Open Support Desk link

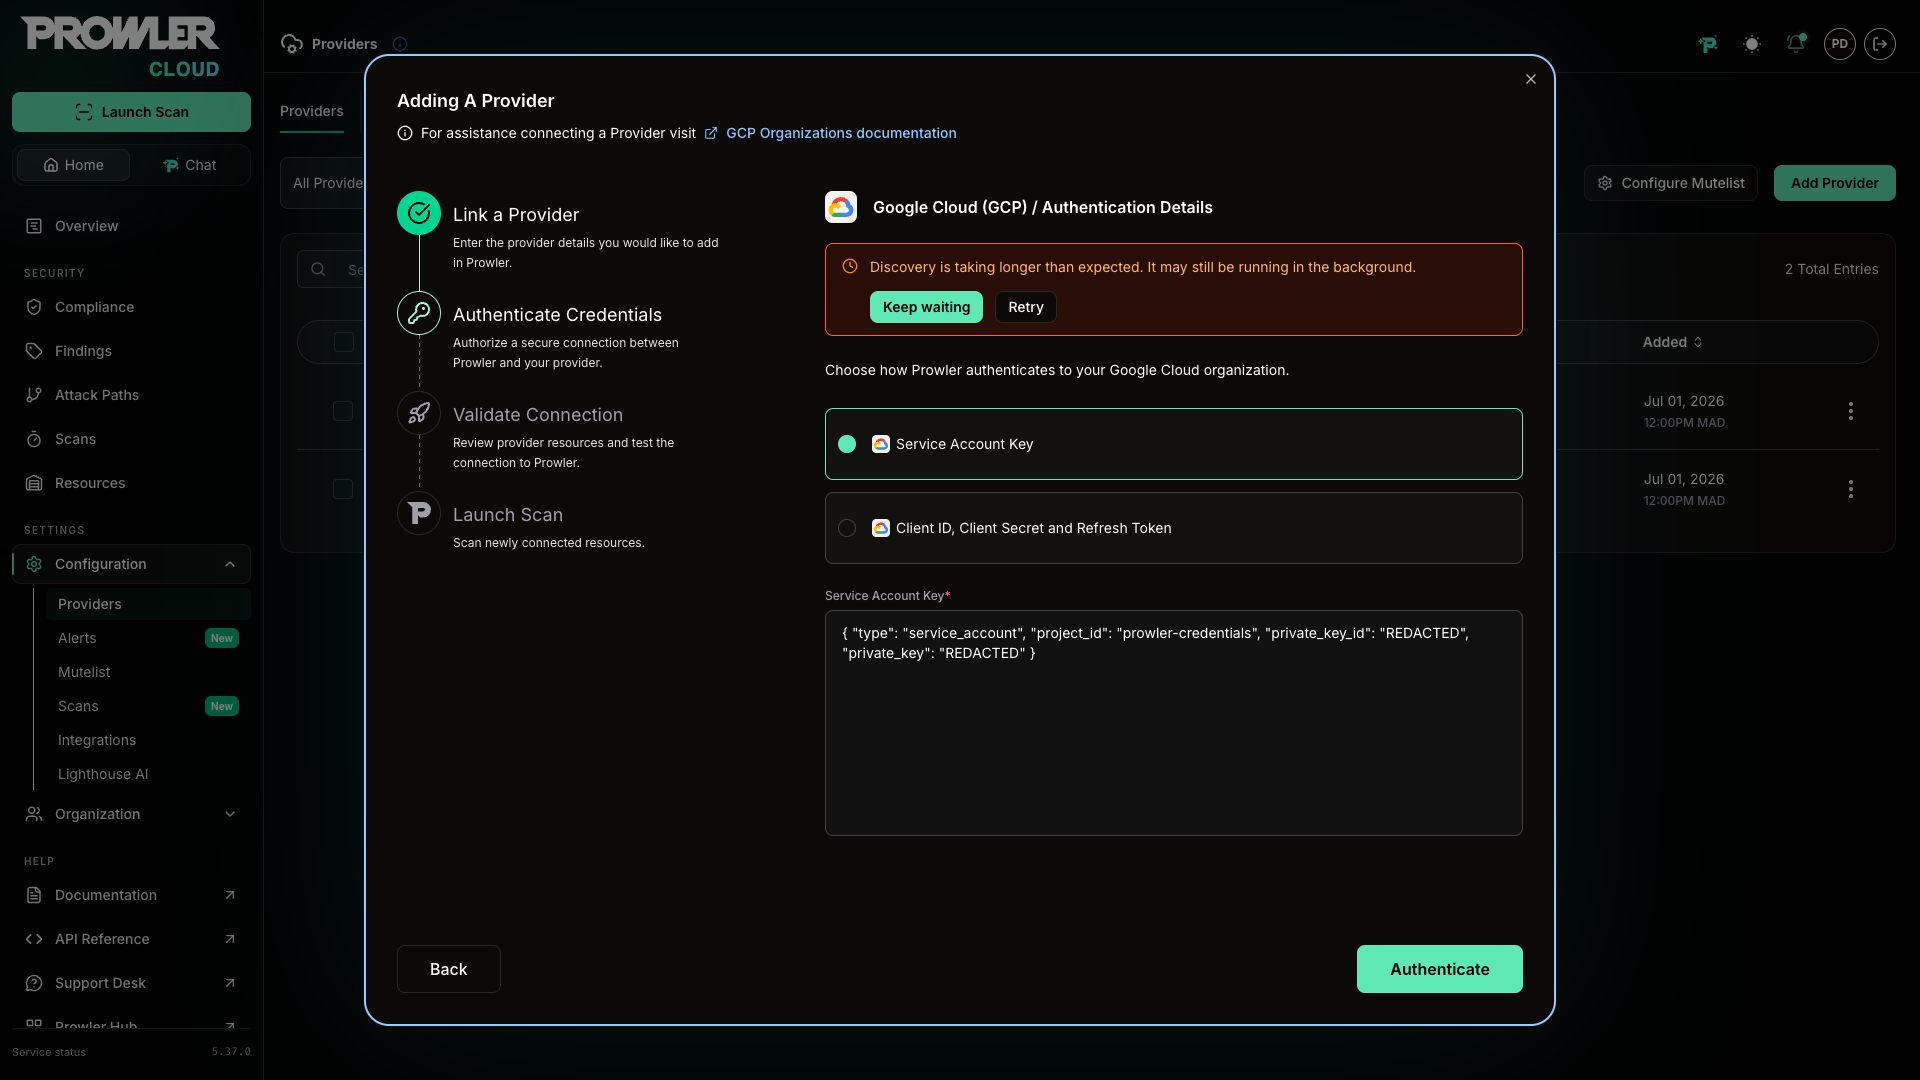pyautogui.click(x=131, y=983)
